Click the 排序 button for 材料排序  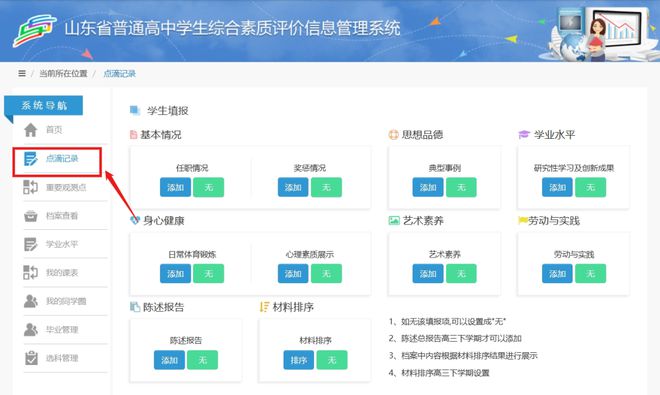[298, 360]
